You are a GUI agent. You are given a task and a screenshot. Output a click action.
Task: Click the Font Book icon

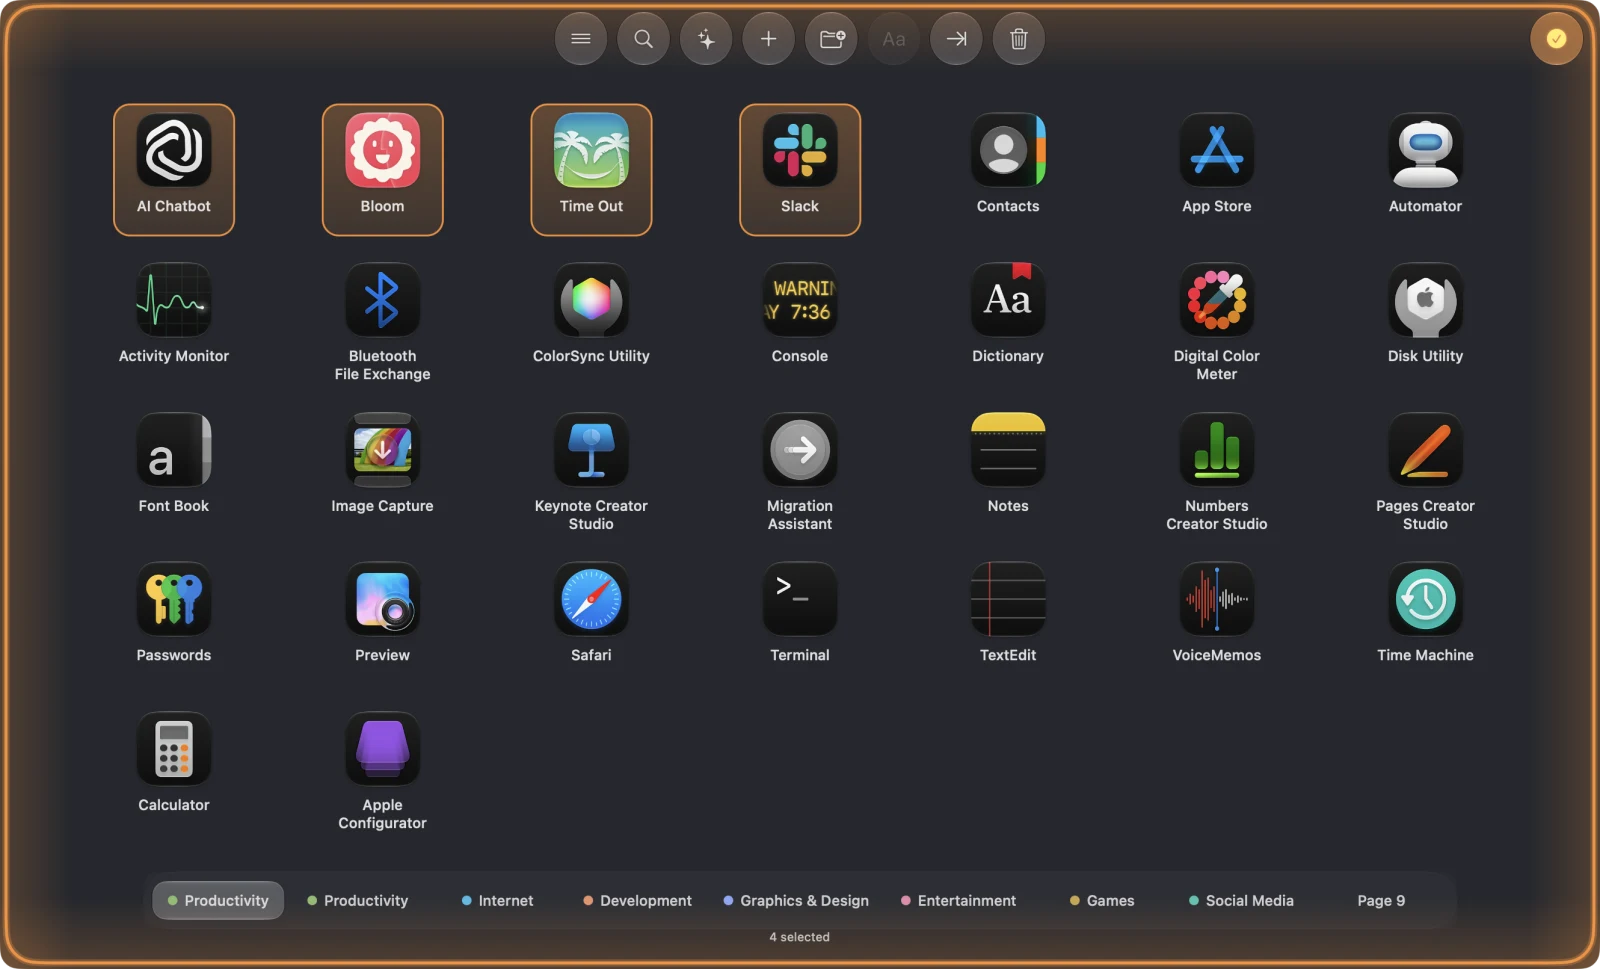174,450
